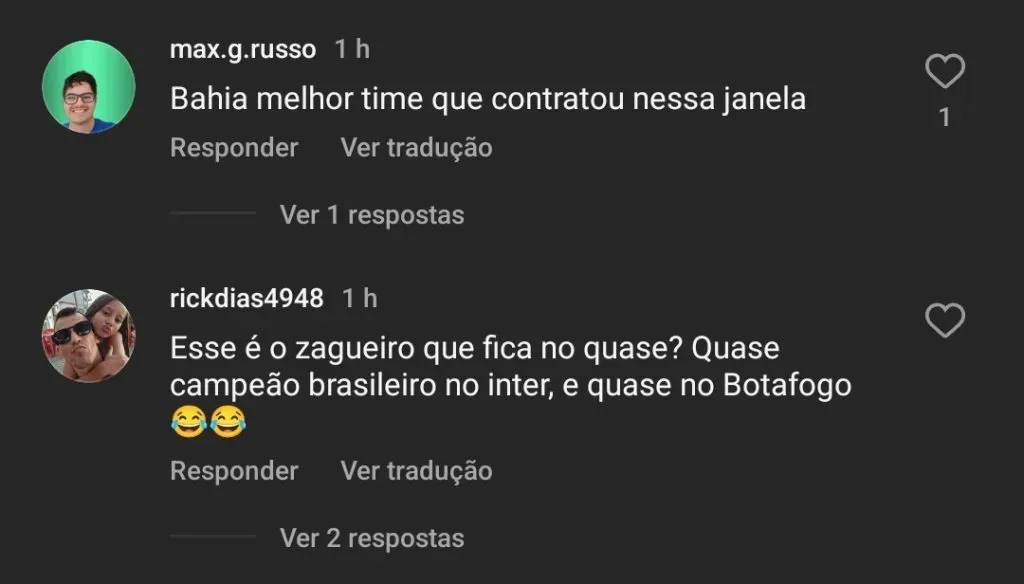1024x584 pixels.
Task: Like max.g.russo's comment with the heart
Action: [x=944, y=72]
